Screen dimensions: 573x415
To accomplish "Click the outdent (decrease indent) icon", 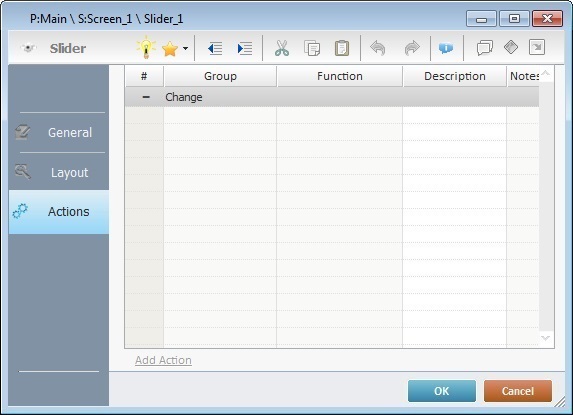I will [215, 48].
